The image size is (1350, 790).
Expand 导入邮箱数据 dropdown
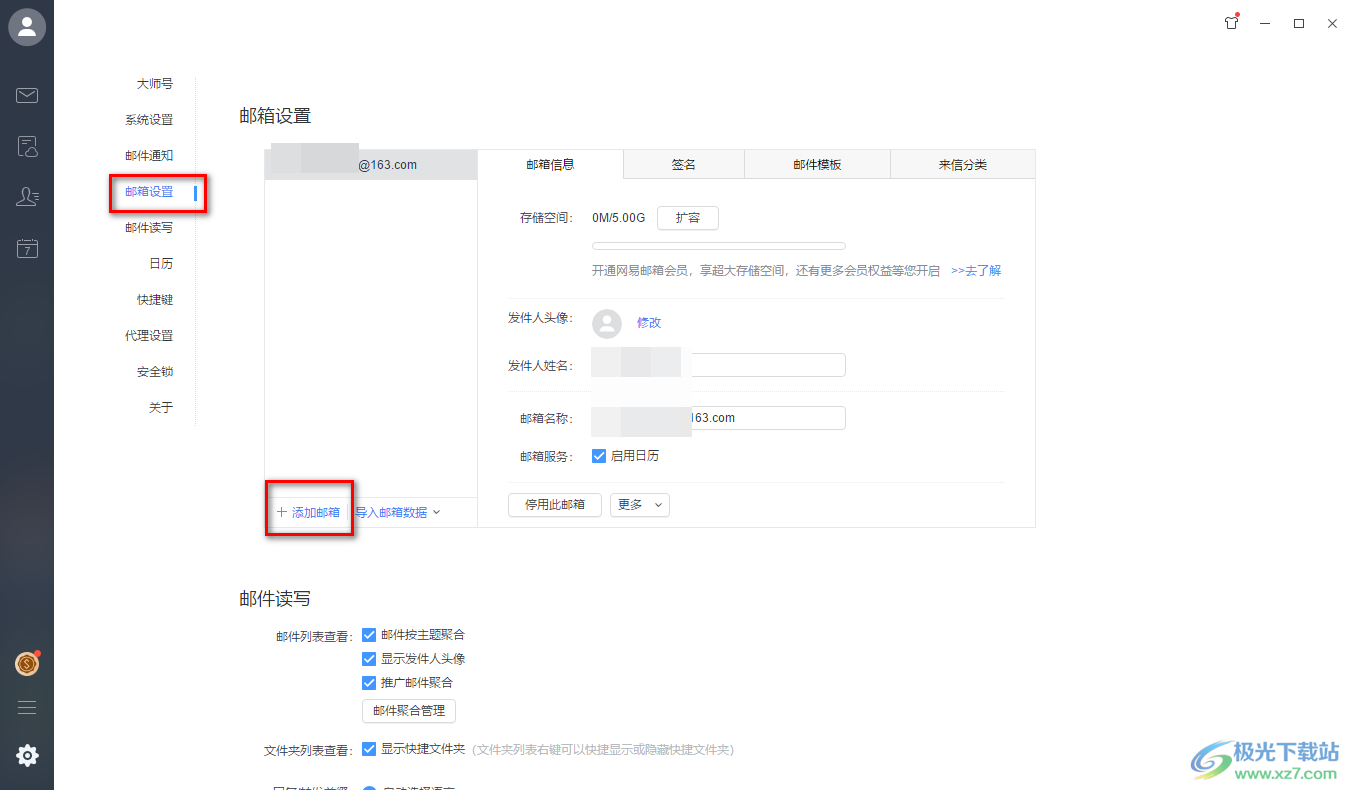[x=398, y=512]
